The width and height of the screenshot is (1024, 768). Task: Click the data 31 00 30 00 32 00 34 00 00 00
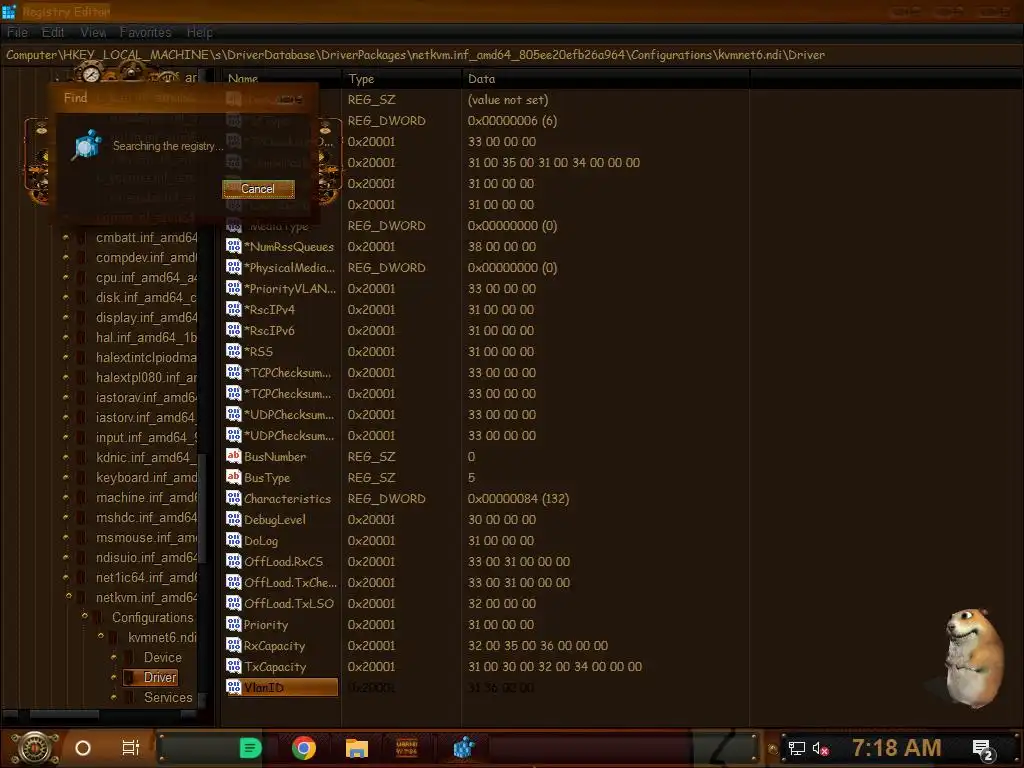[554, 666]
